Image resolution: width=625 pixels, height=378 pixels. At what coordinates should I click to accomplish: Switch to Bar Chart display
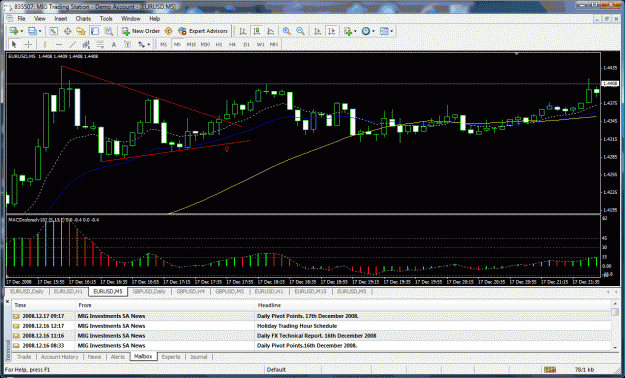coord(242,31)
